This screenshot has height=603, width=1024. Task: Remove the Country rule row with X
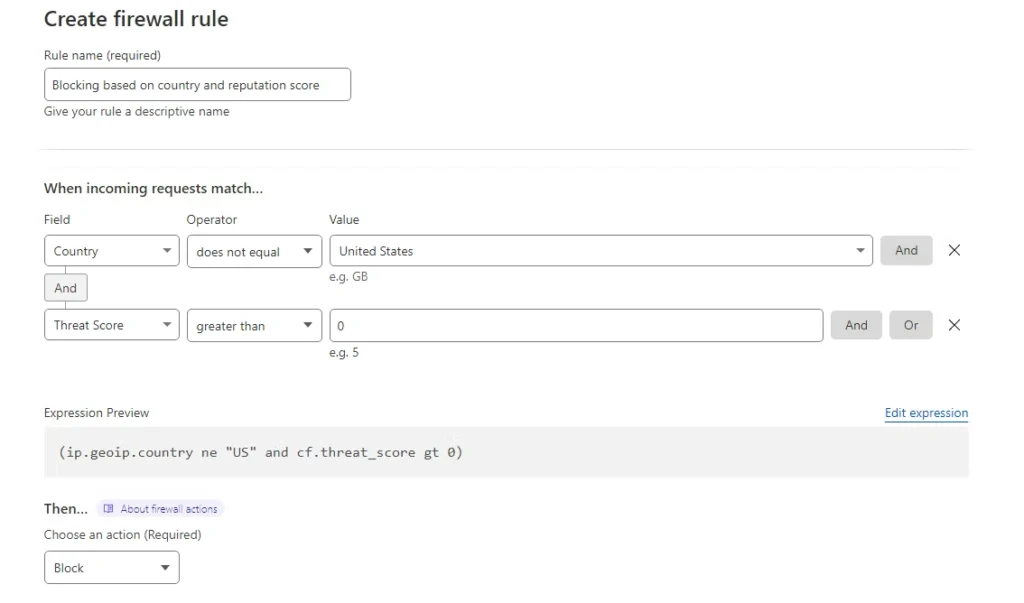coord(953,251)
